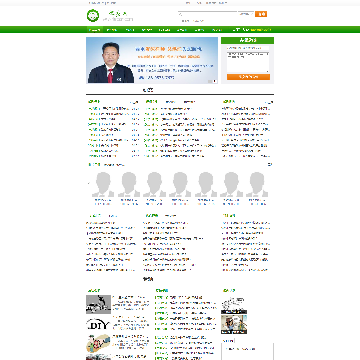Click the small icon right of lawyer section heading
Image resolution: width=360 pixels, height=360 pixels.
click(x=270, y=164)
